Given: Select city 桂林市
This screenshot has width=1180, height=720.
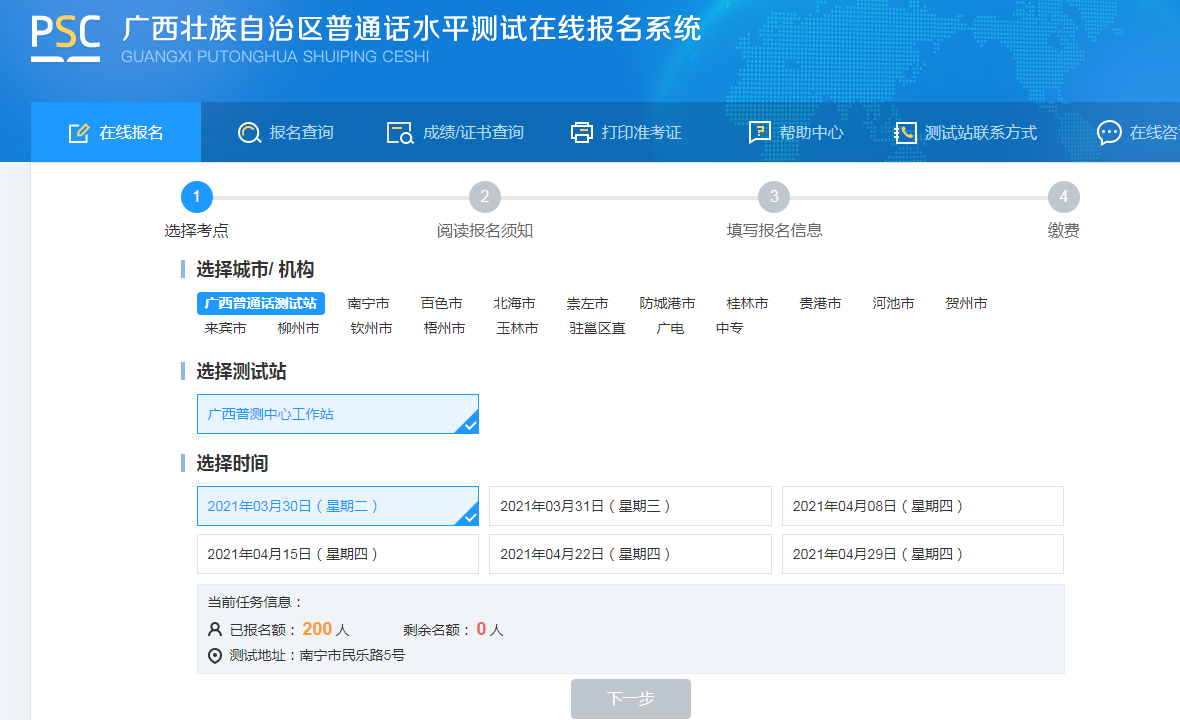Looking at the screenshot, I should (x=747, y=303).
